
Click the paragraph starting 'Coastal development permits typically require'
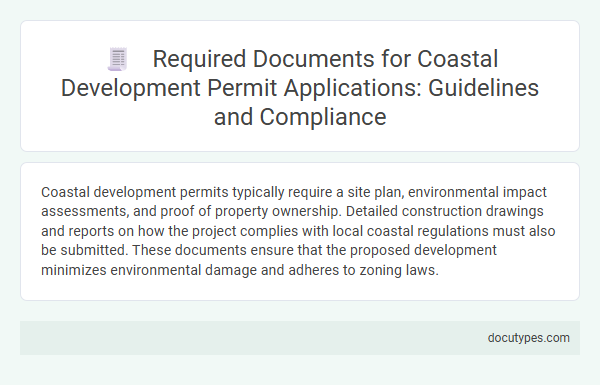pyautogui.click(x=298, y=231)
